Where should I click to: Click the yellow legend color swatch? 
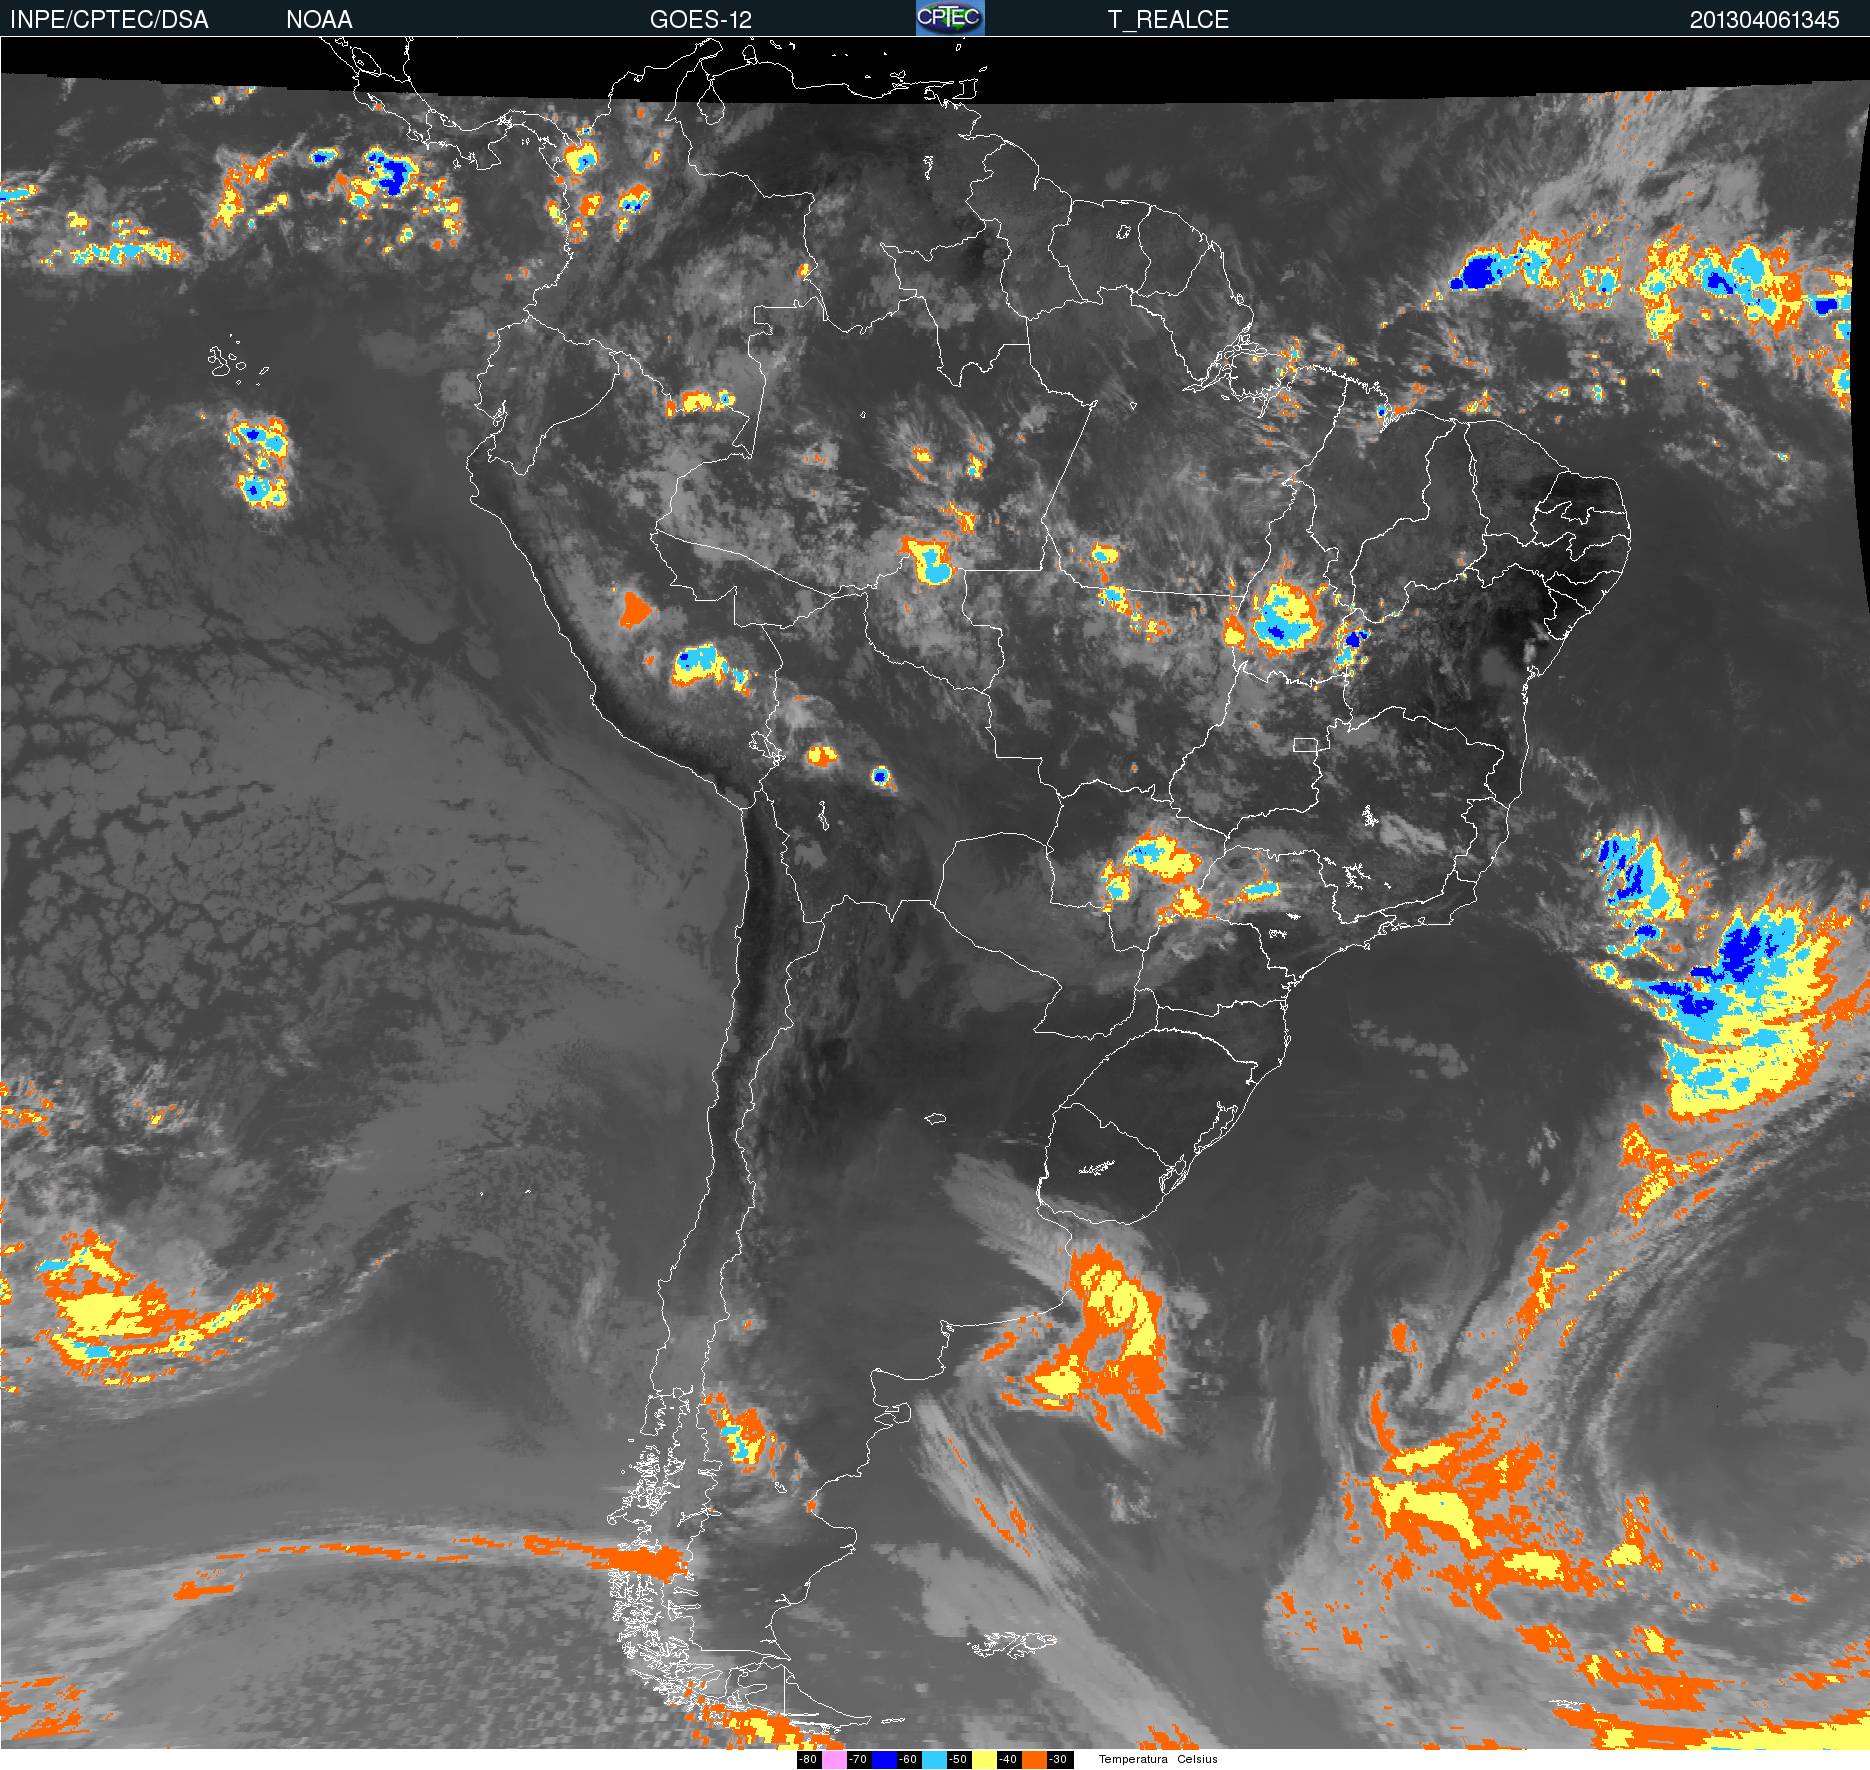point(984,1760)
